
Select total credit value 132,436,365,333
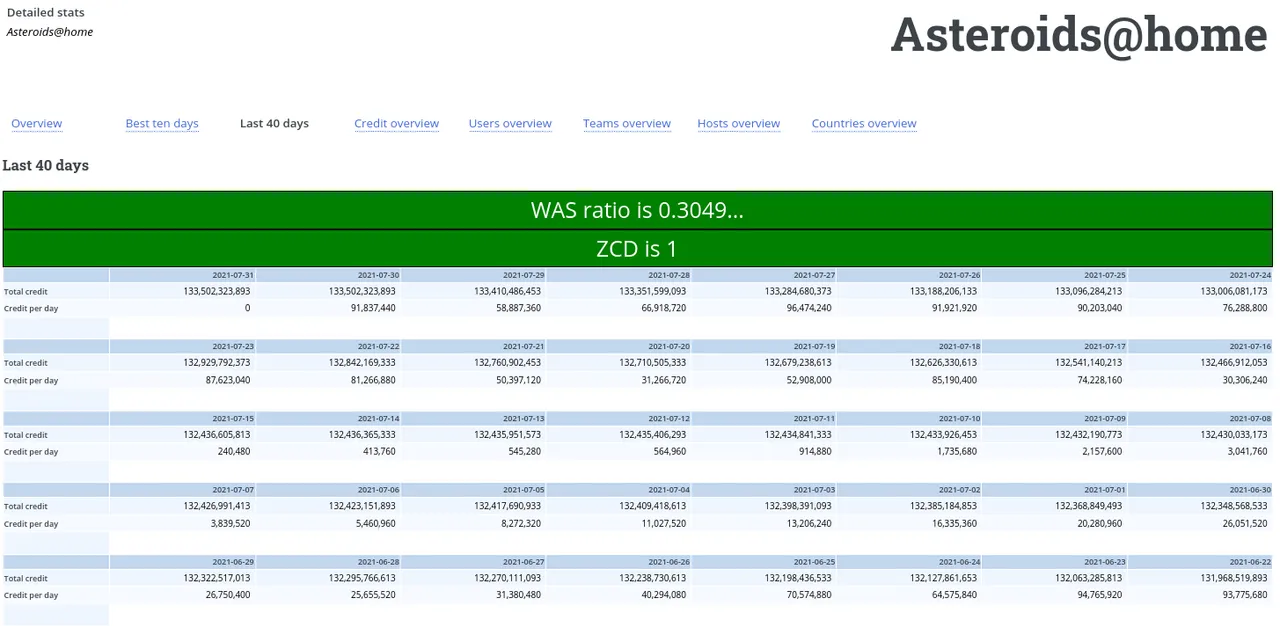click(x=362, y=435)
